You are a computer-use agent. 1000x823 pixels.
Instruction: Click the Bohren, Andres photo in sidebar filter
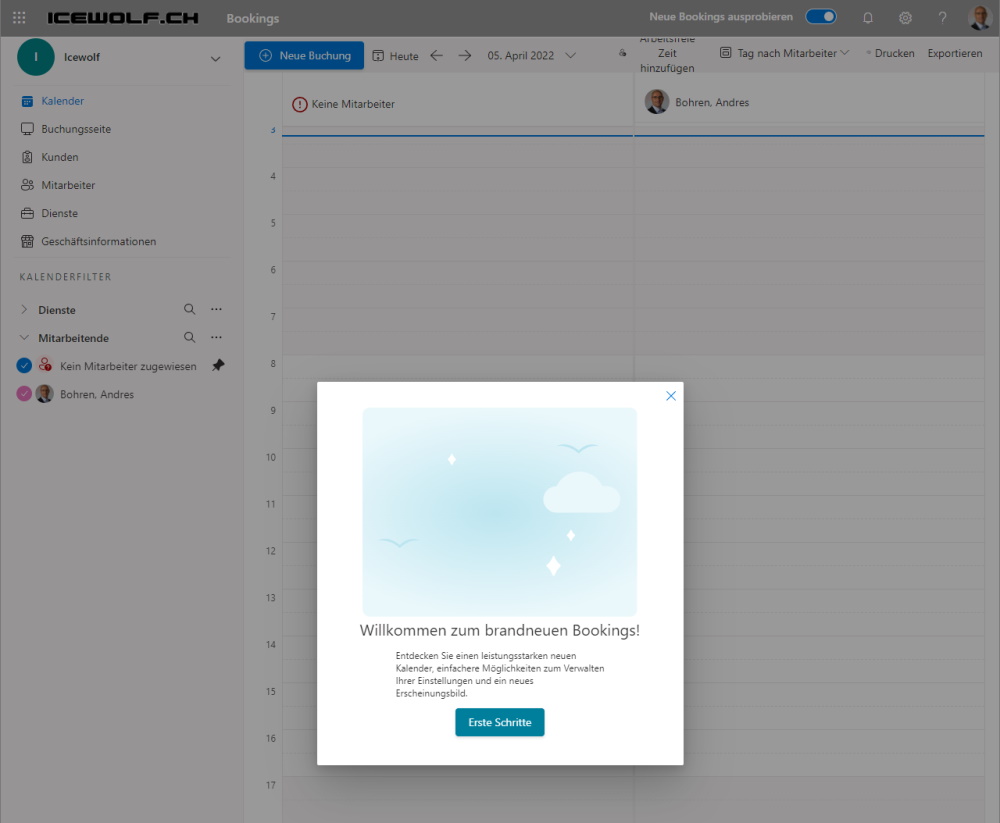(x=45, y=394)
